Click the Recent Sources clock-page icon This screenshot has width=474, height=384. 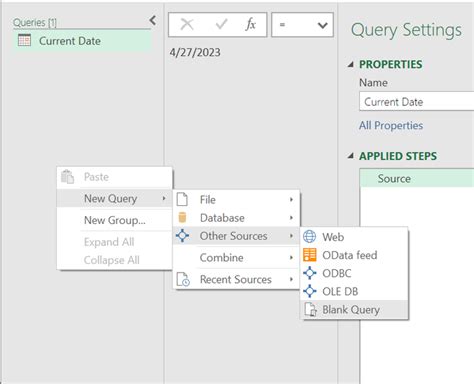click(x=183, y=279)
